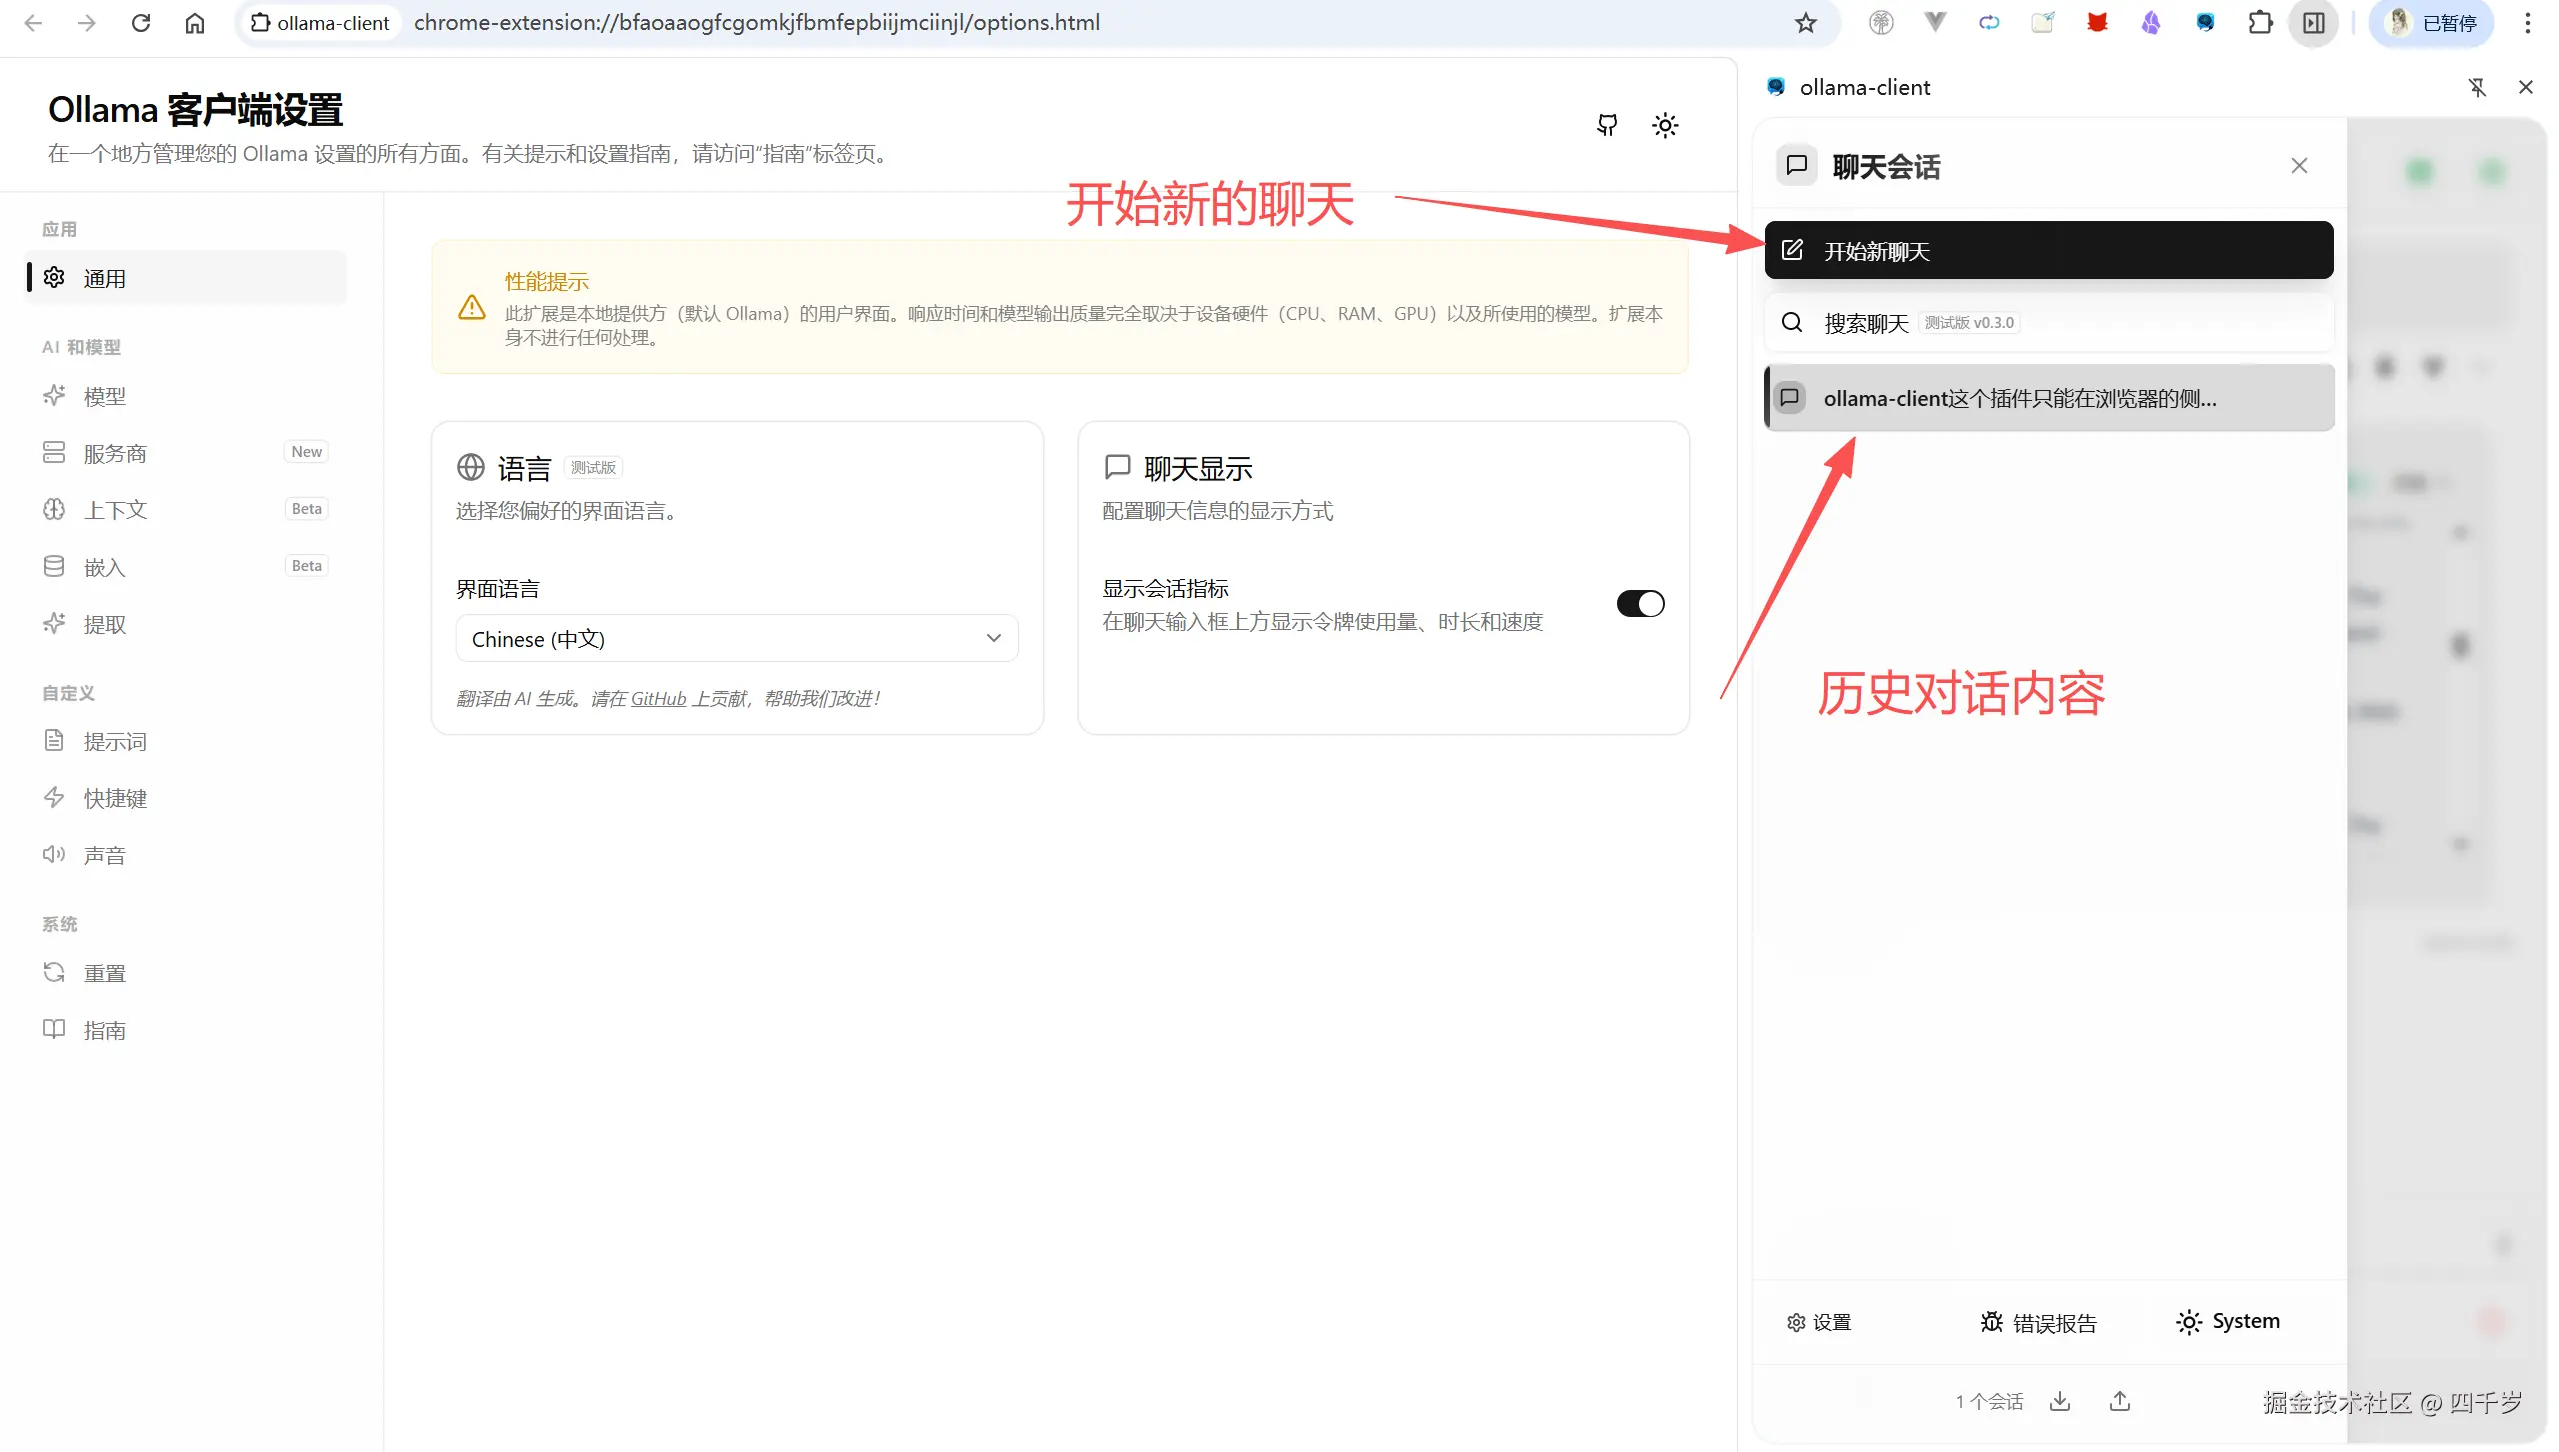Open the GitHub repository icon
2559x1452 pixels.
pyautogui.click(x=1607, y=125)
